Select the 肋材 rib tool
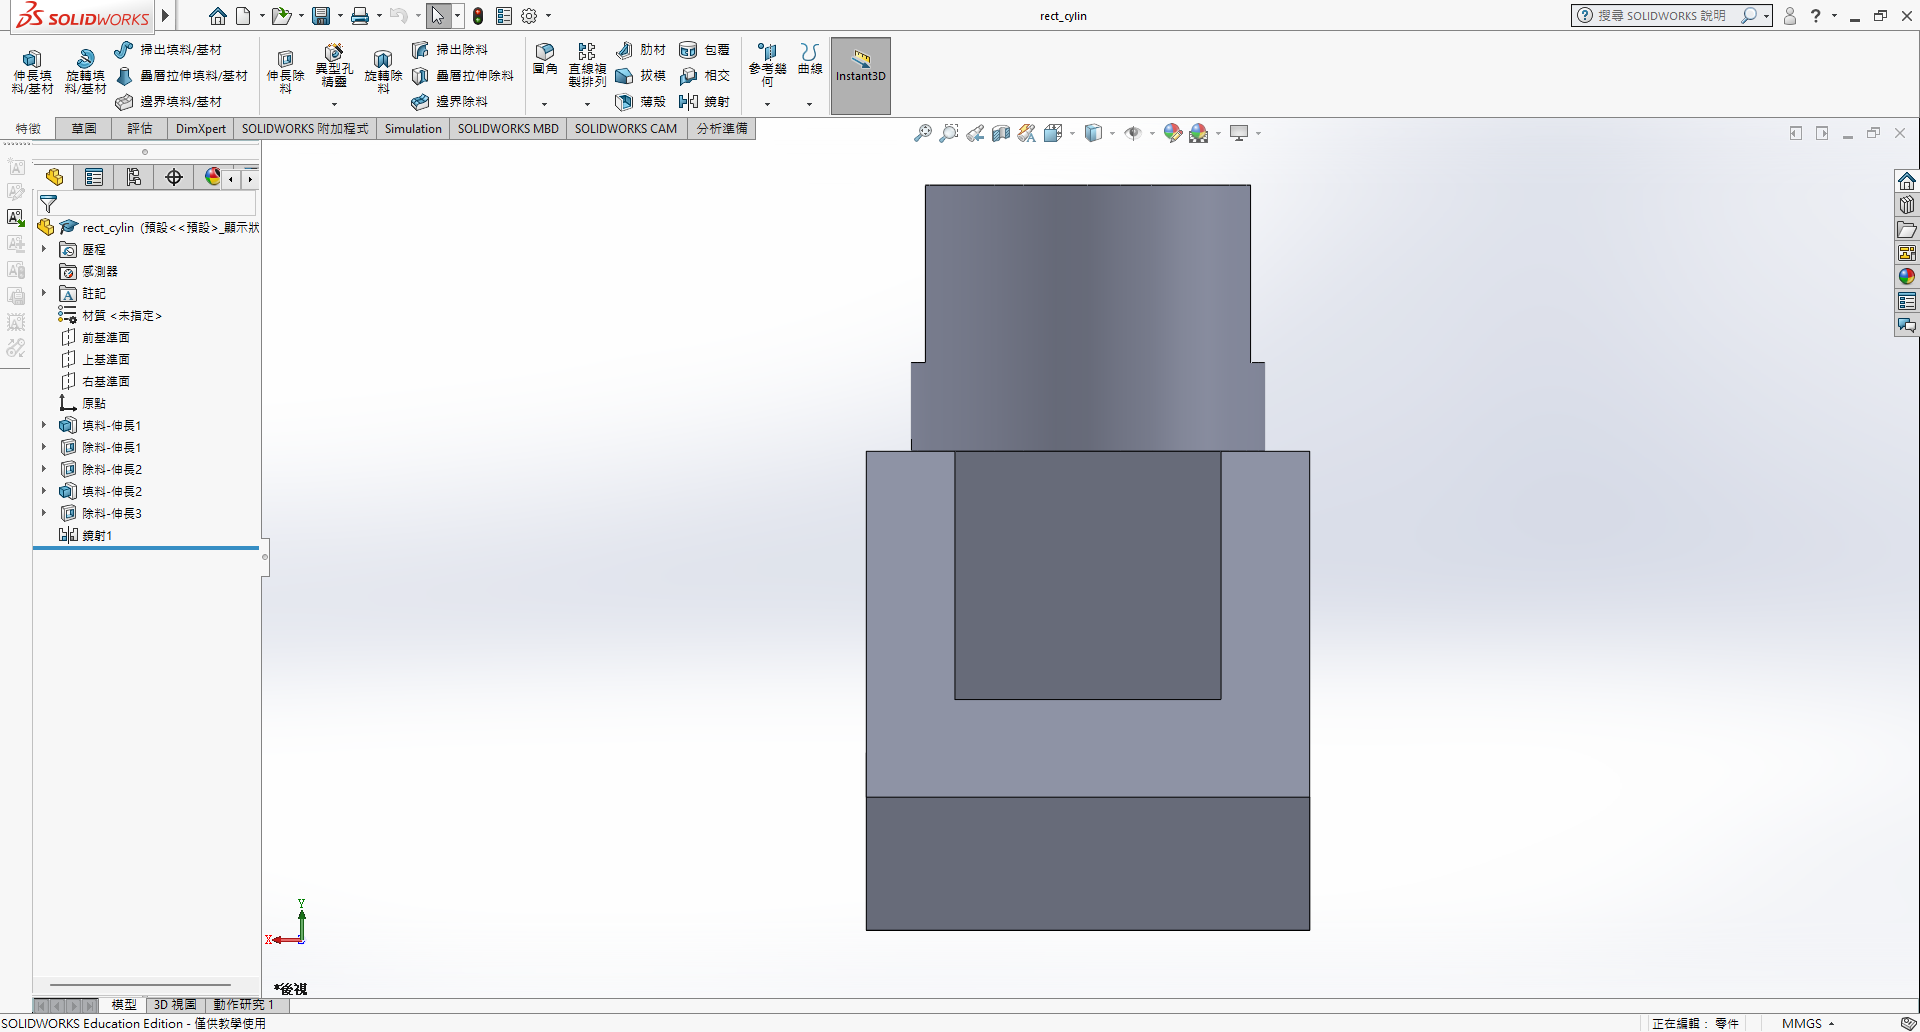The width and height of the screenshot is (1920, 1032). pos(640,50)
